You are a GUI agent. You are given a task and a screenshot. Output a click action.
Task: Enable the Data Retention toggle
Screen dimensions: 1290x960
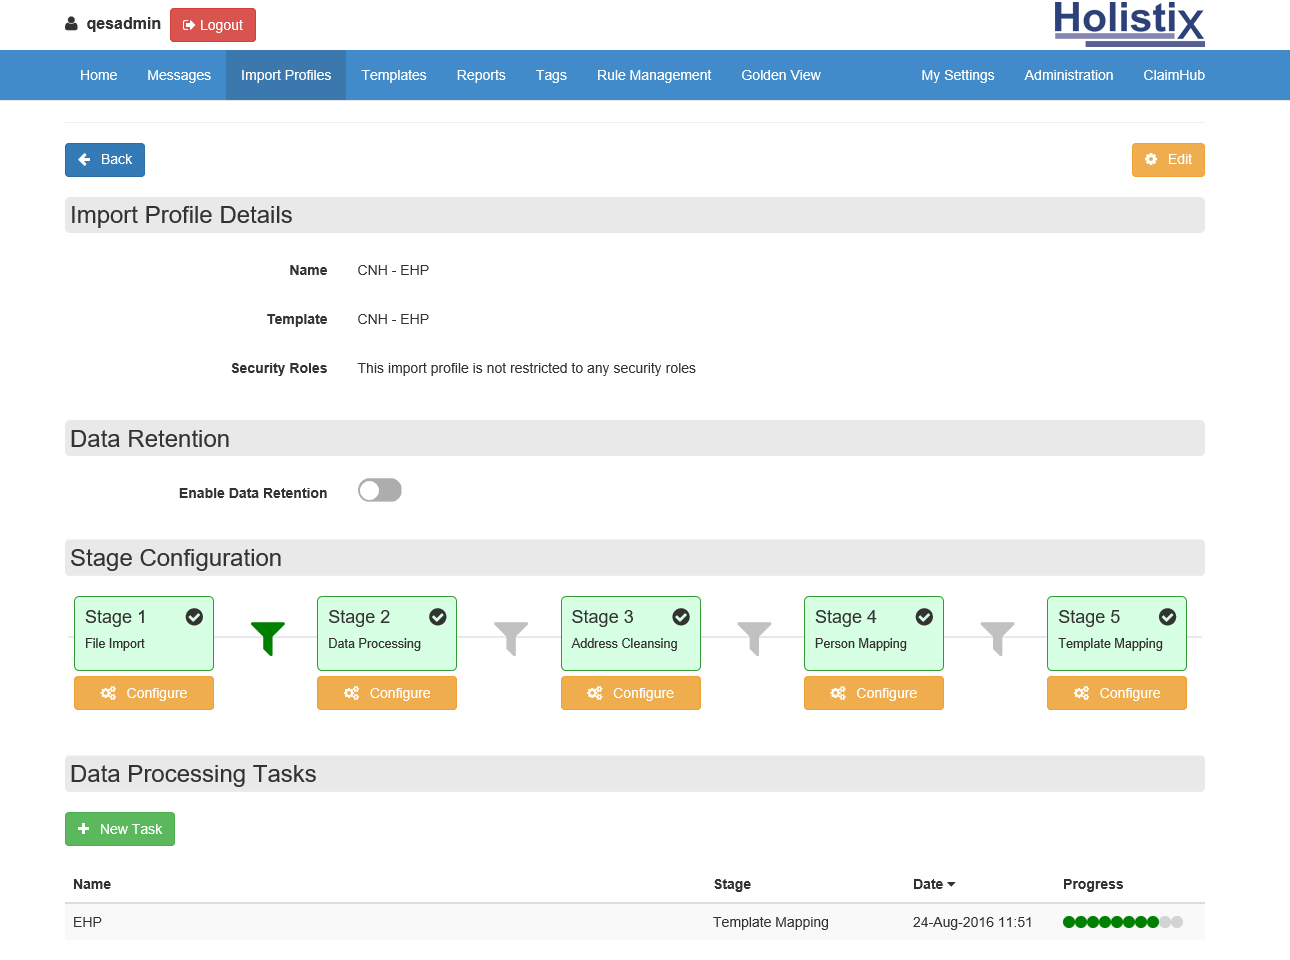tap(380, 490)
